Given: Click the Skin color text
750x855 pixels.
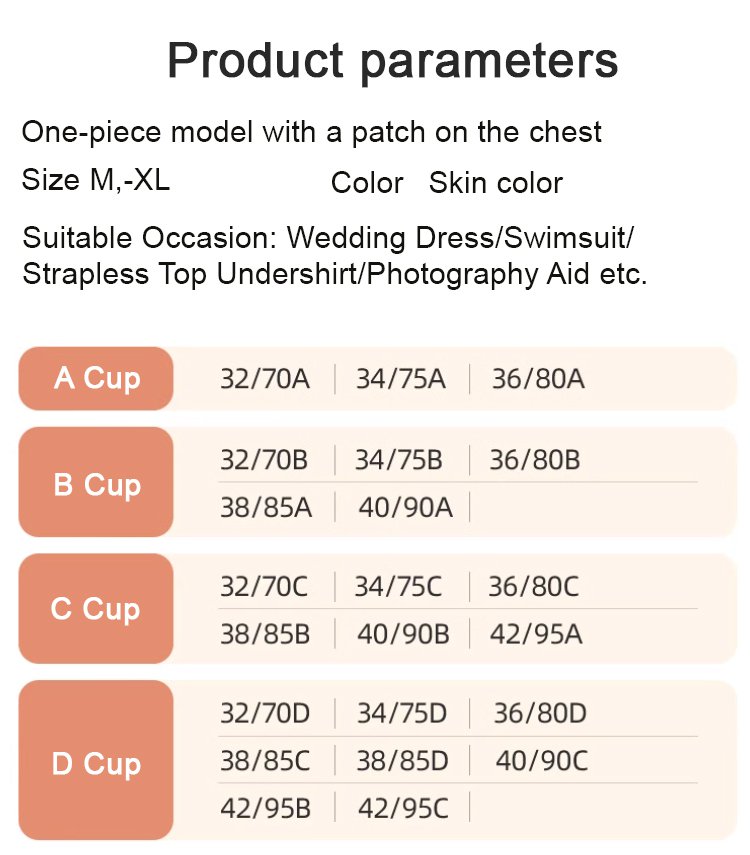Looking at the screenshot, I should 496,183.
